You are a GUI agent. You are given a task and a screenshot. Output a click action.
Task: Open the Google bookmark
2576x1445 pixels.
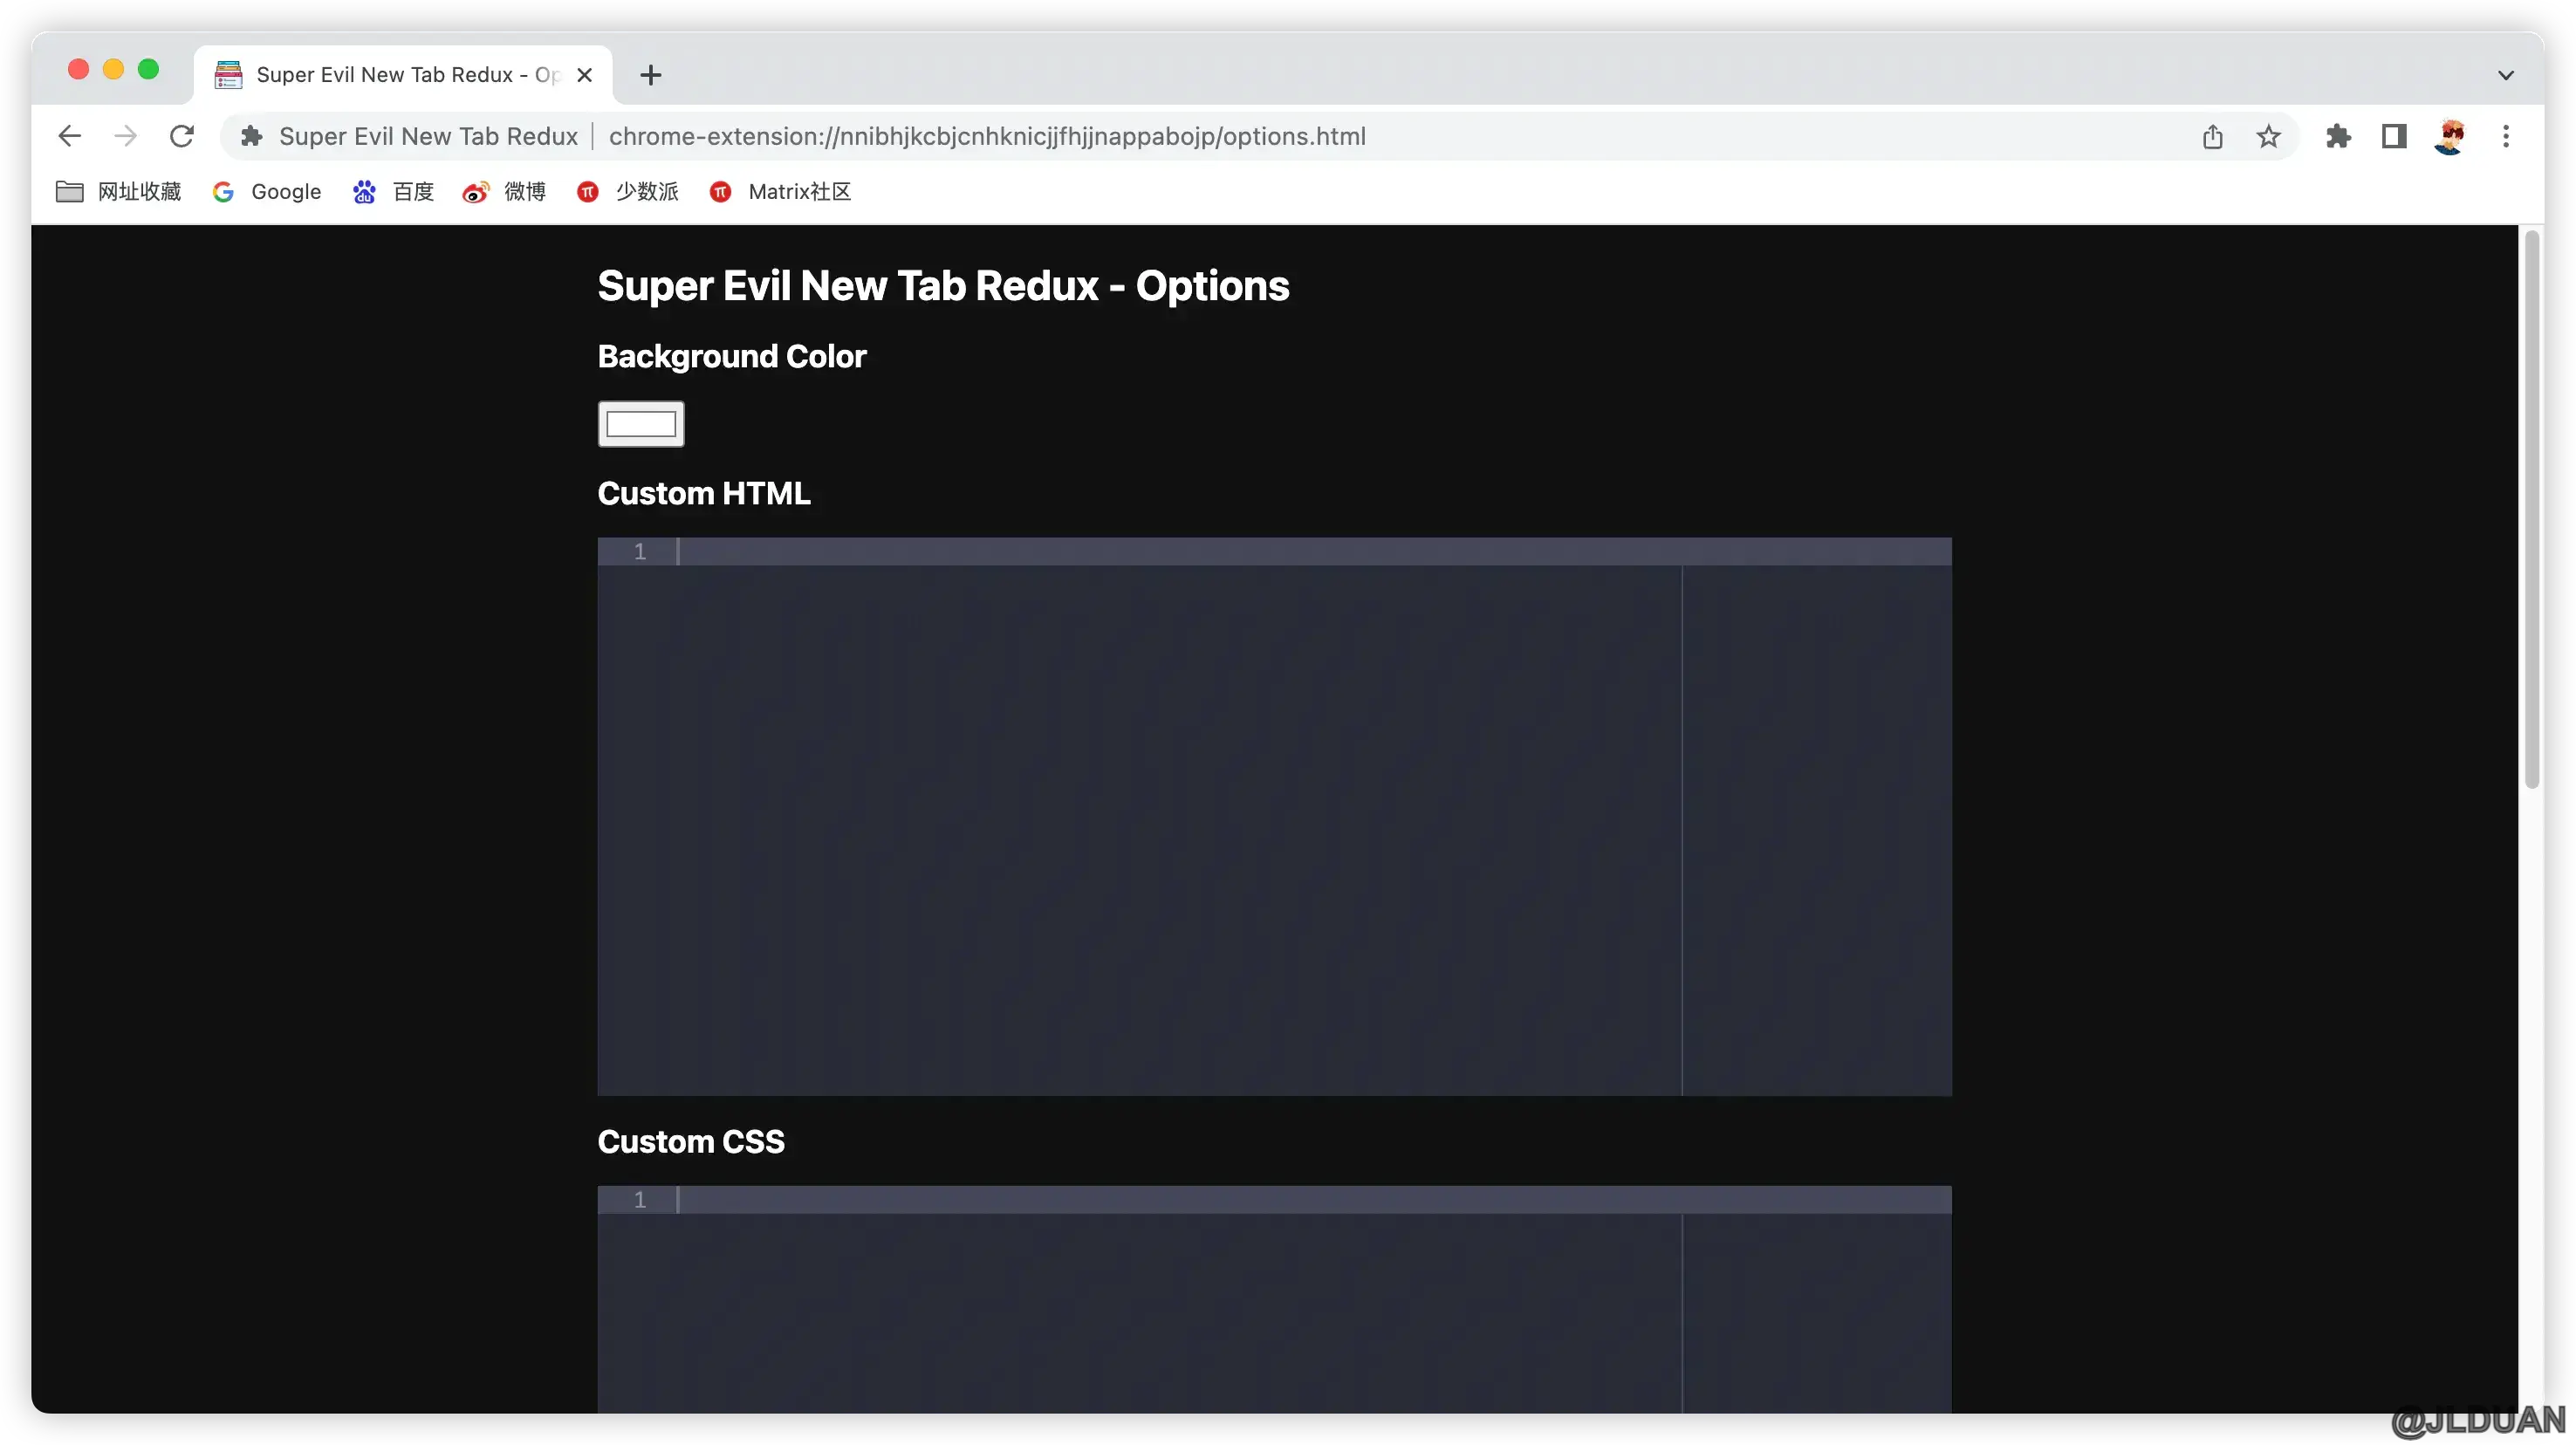pyautogui.click(x=267, y=191)
